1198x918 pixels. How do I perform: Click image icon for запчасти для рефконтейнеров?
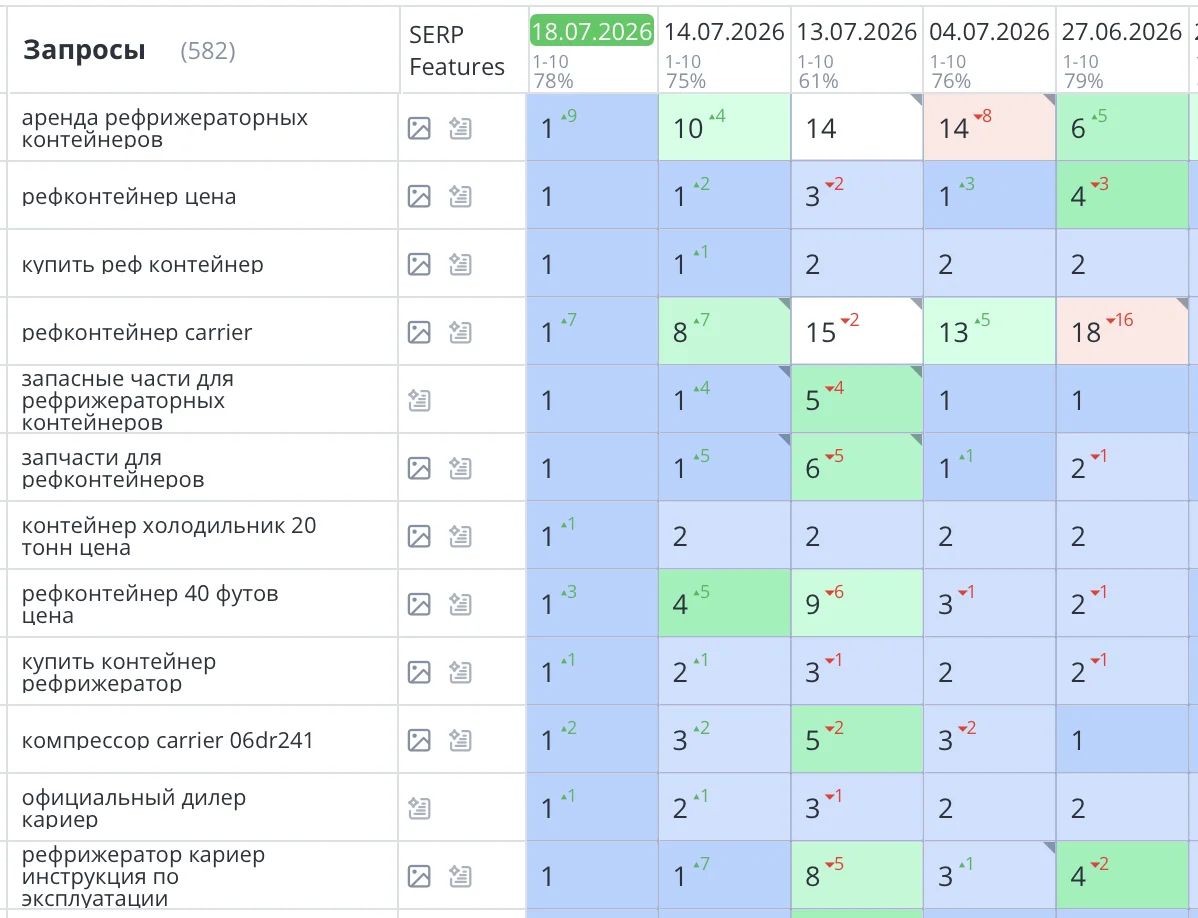pos(419,468)
